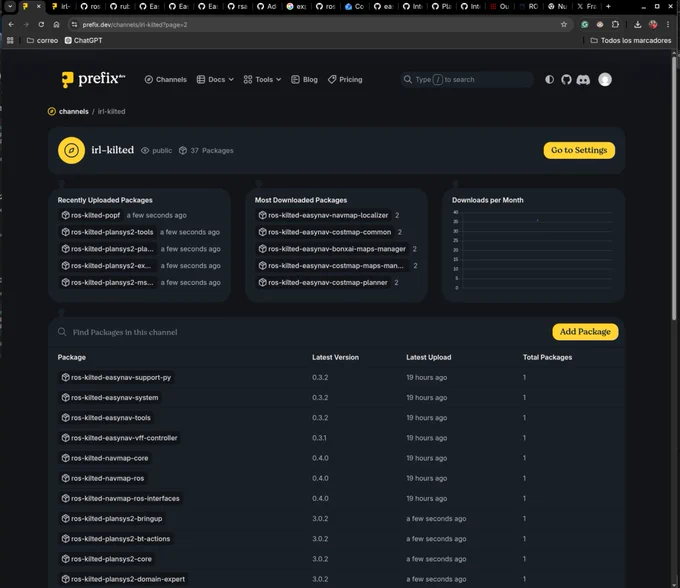Image resolution: width=680 pixels, height=588 pixels.
Task: Expand the Tools dropdown menu
Action: coord(262,79)
